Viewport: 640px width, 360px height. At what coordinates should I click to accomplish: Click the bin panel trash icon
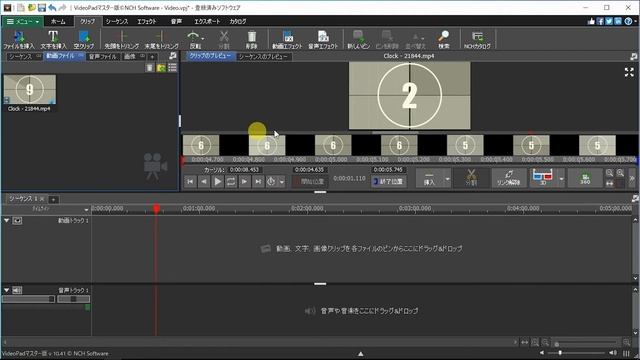pos(150,68)
